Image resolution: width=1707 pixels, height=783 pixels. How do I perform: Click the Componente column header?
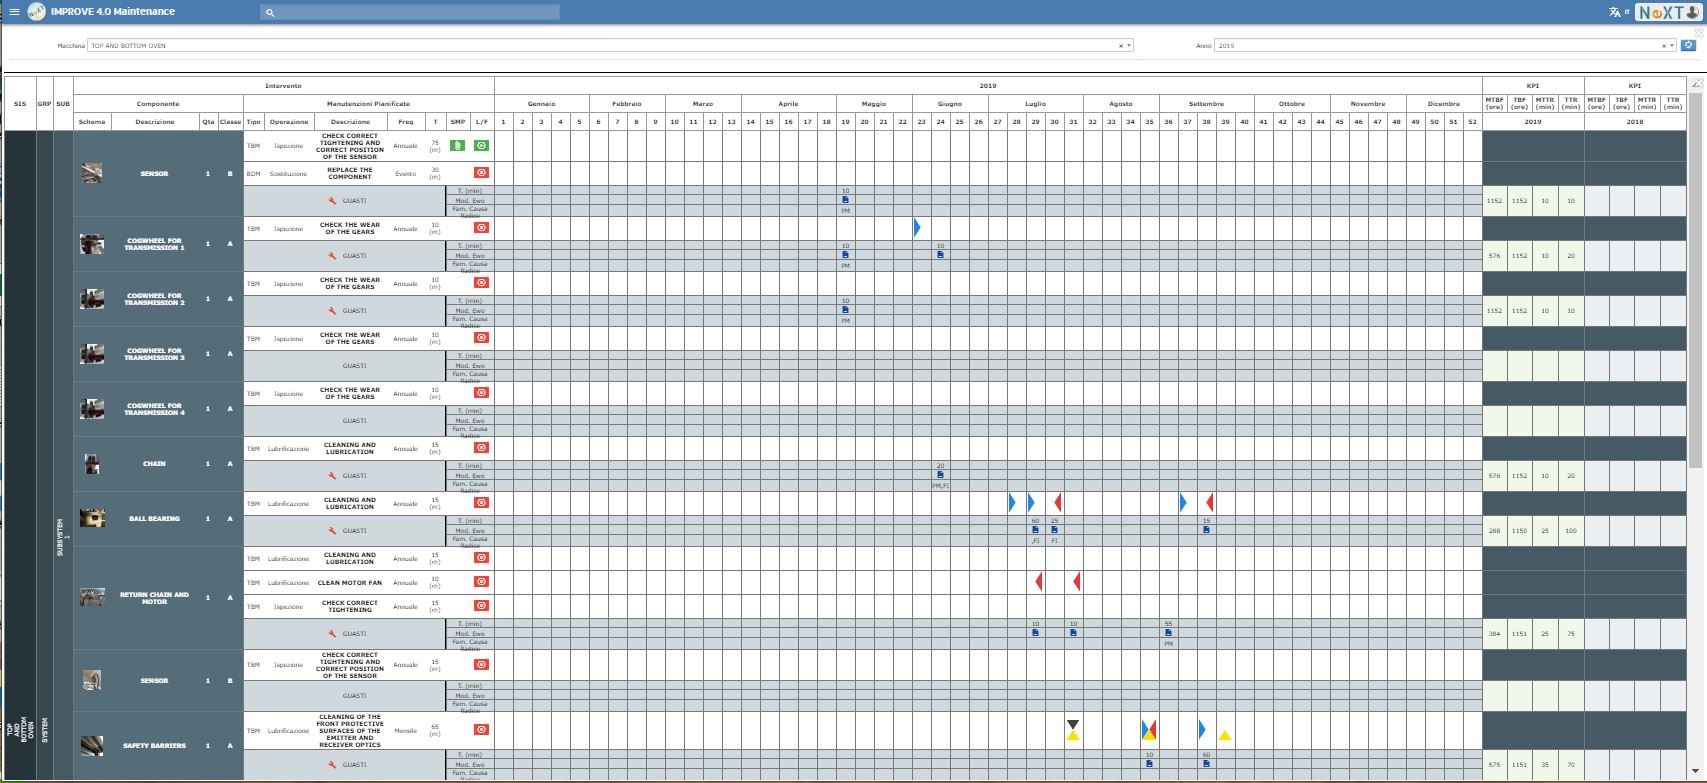point(158,104)
